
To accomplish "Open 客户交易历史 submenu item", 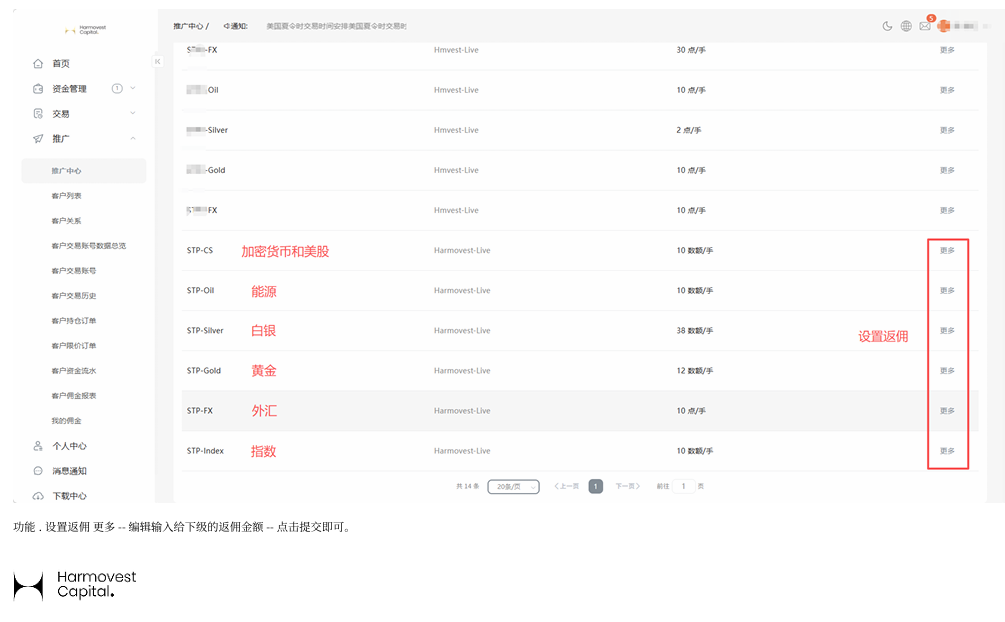I will click(74, 296).
